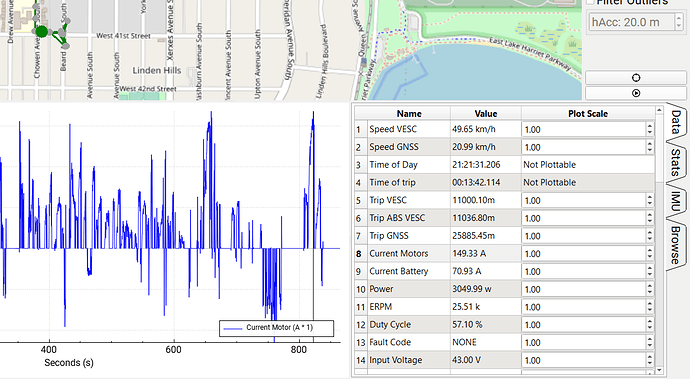This screenshot has width=690, height=379.
Task: Click the Plot Scale column header
Action: (588, 114)
